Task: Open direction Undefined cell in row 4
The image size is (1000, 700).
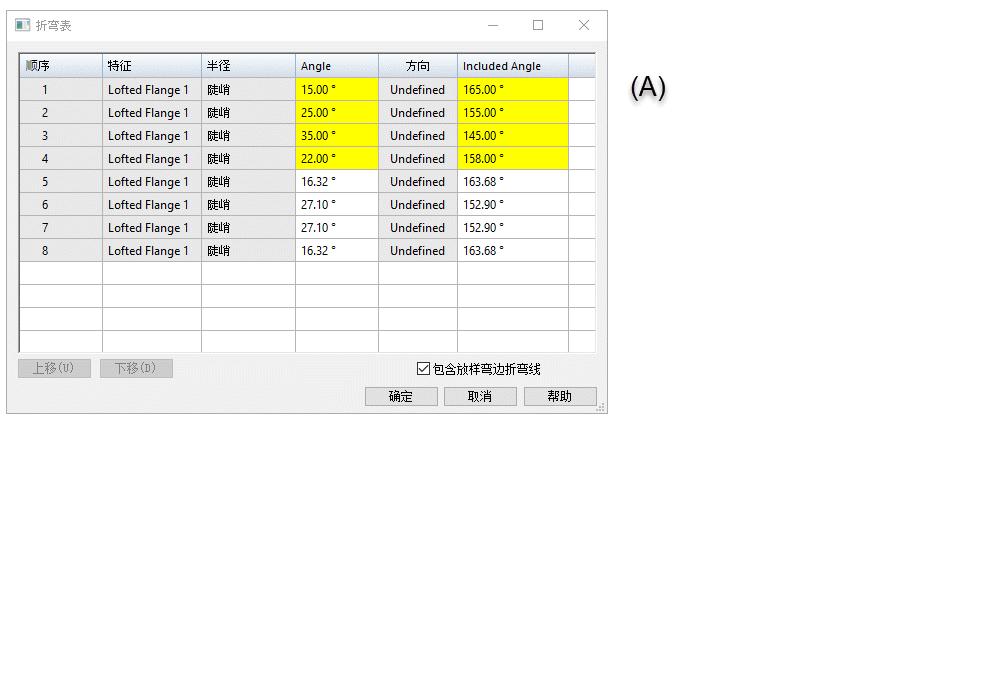Action: pos(417,159)
